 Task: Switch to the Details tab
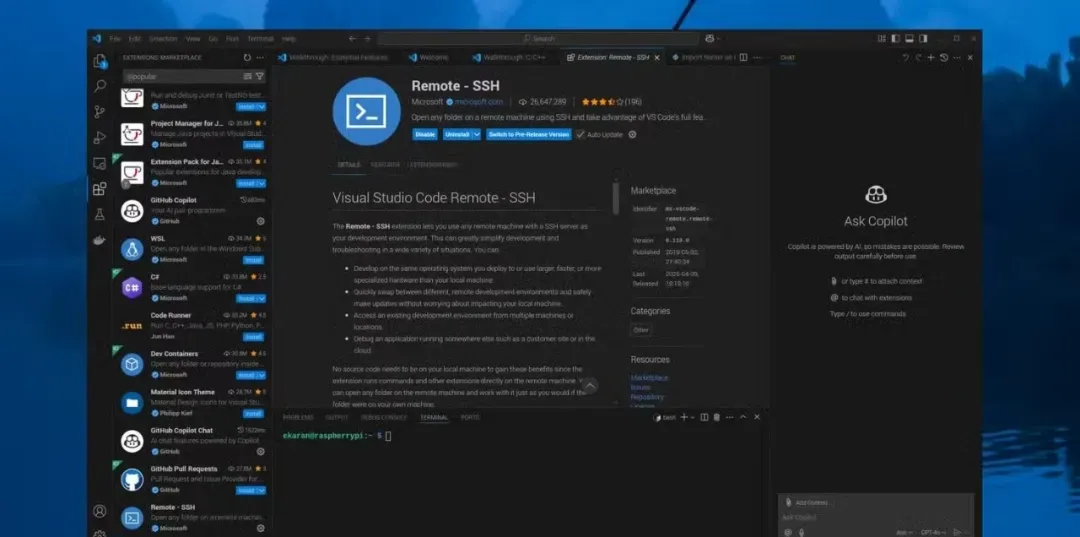(349, 165)
